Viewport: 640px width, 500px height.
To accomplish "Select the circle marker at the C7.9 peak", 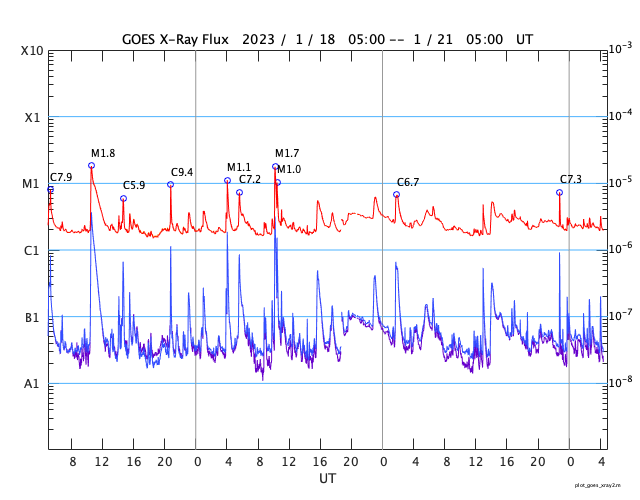I will [x=50, y=190].
